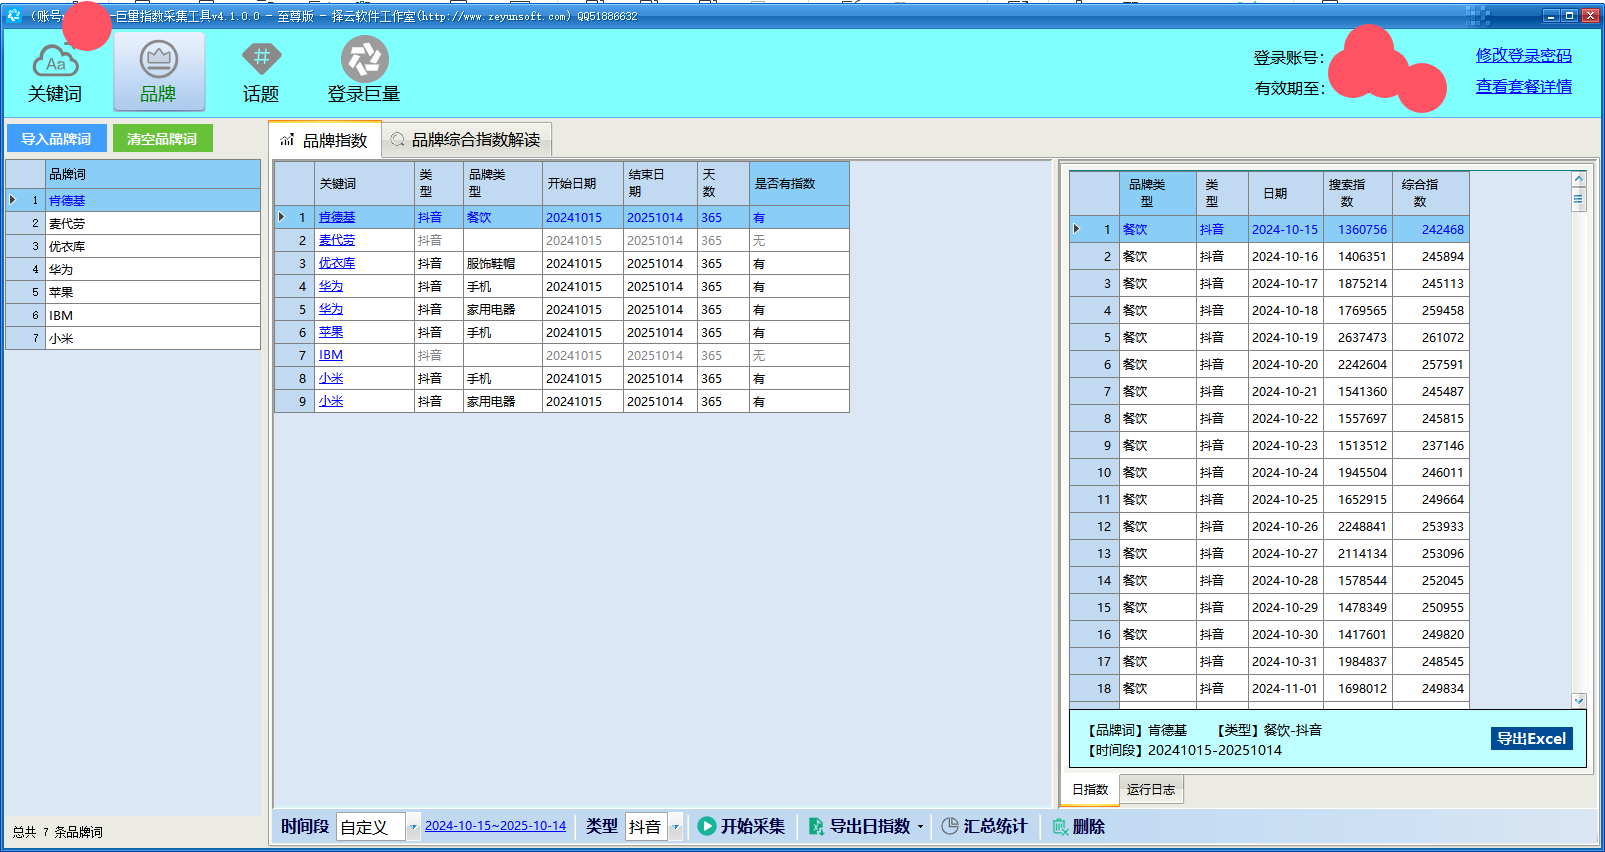Click scroll-down arrow in daily index table

pyautogui.click(x=1579, y=701)
